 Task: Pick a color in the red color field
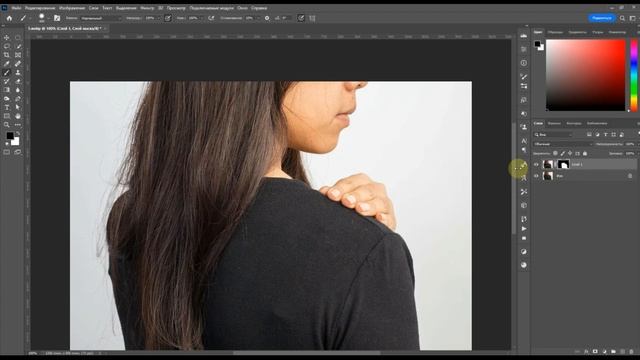click(x=585, y=75)
